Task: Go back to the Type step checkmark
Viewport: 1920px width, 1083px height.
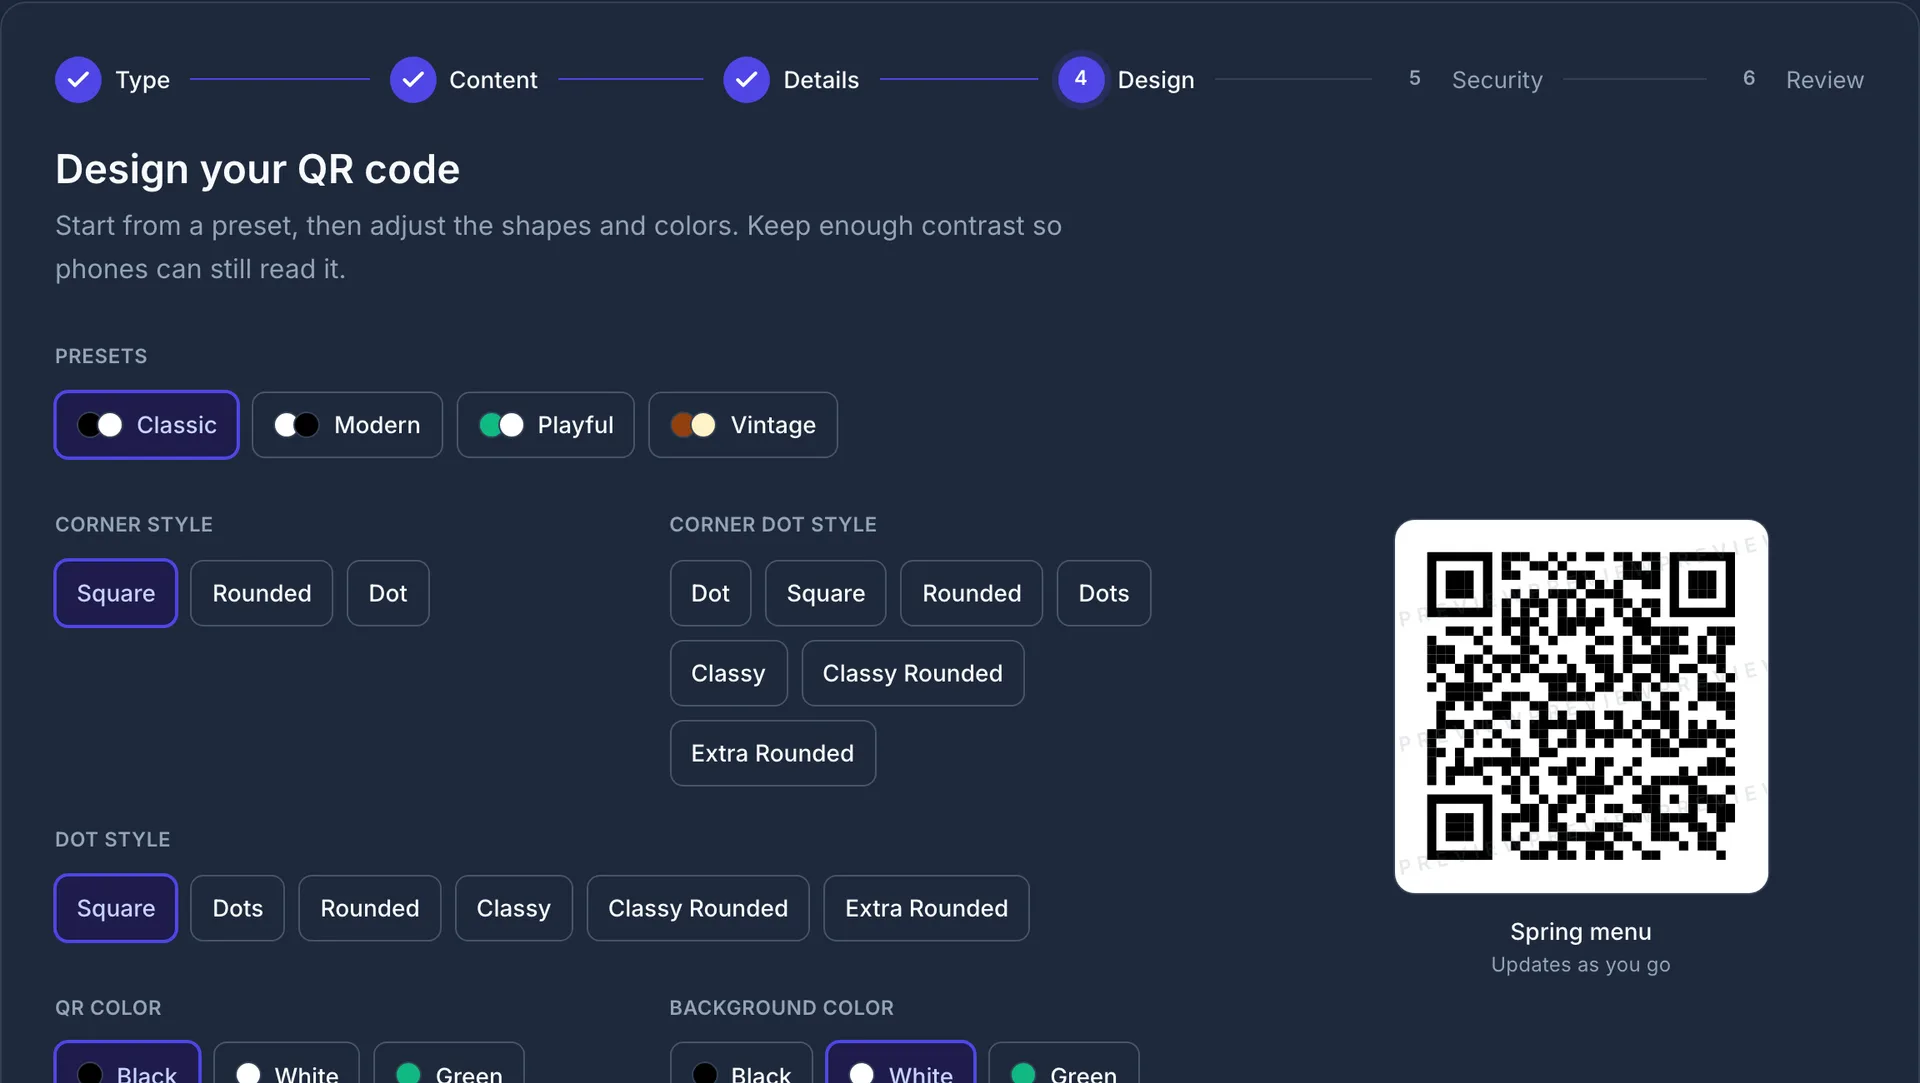Action: (x=78, y=79)
